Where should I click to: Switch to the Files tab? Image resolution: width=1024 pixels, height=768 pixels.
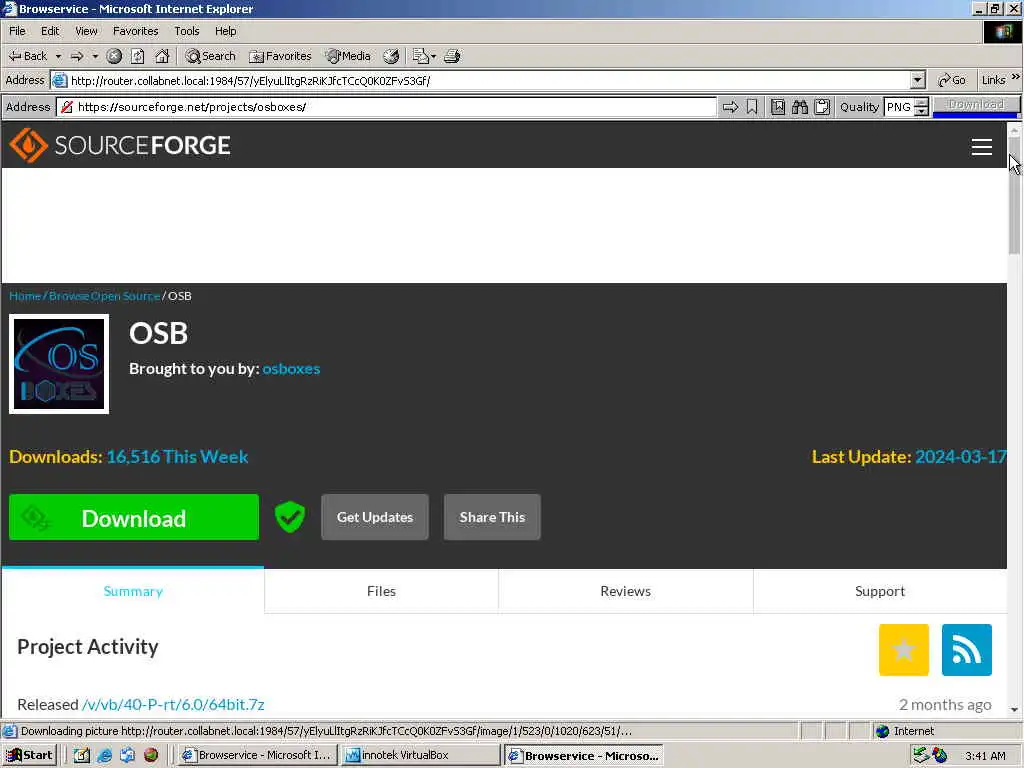tap(381, 591)
